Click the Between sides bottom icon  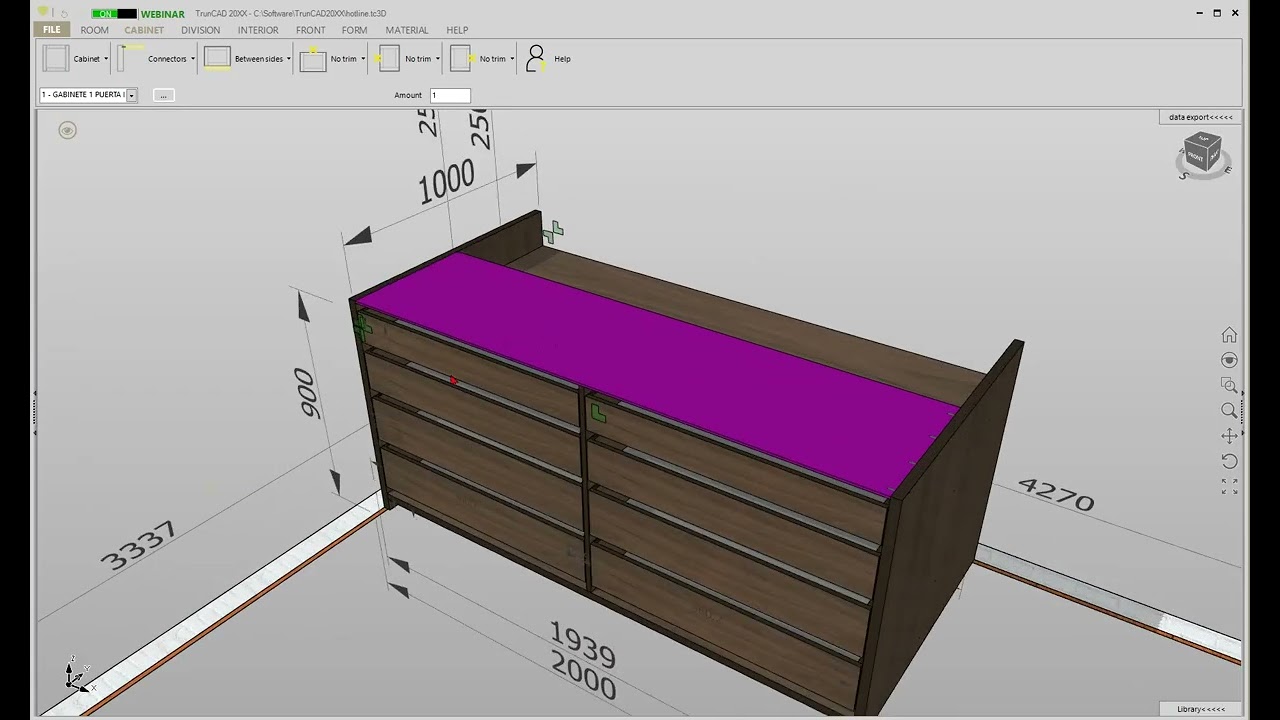coord(217,58)
